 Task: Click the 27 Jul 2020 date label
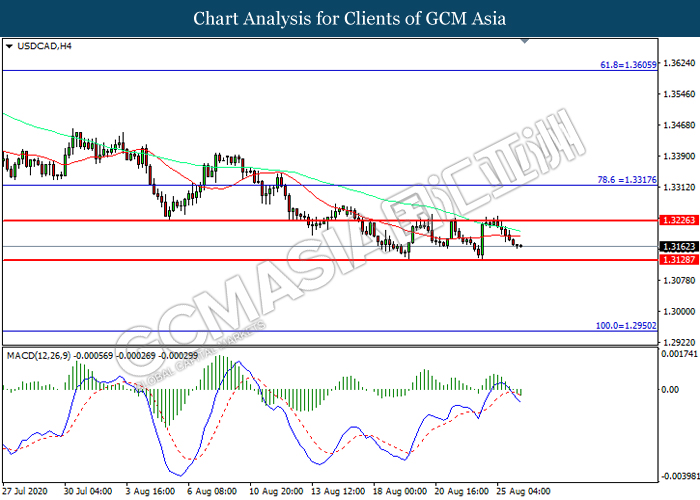coord(25,491)
